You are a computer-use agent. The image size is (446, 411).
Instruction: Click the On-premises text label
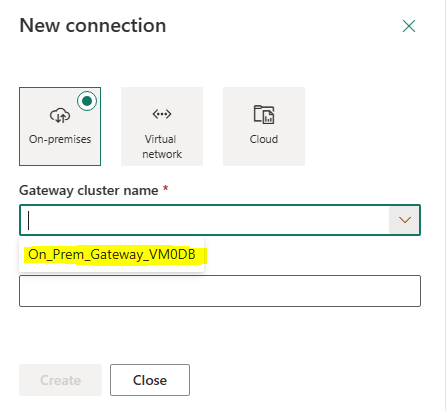[x=60, y=139]
